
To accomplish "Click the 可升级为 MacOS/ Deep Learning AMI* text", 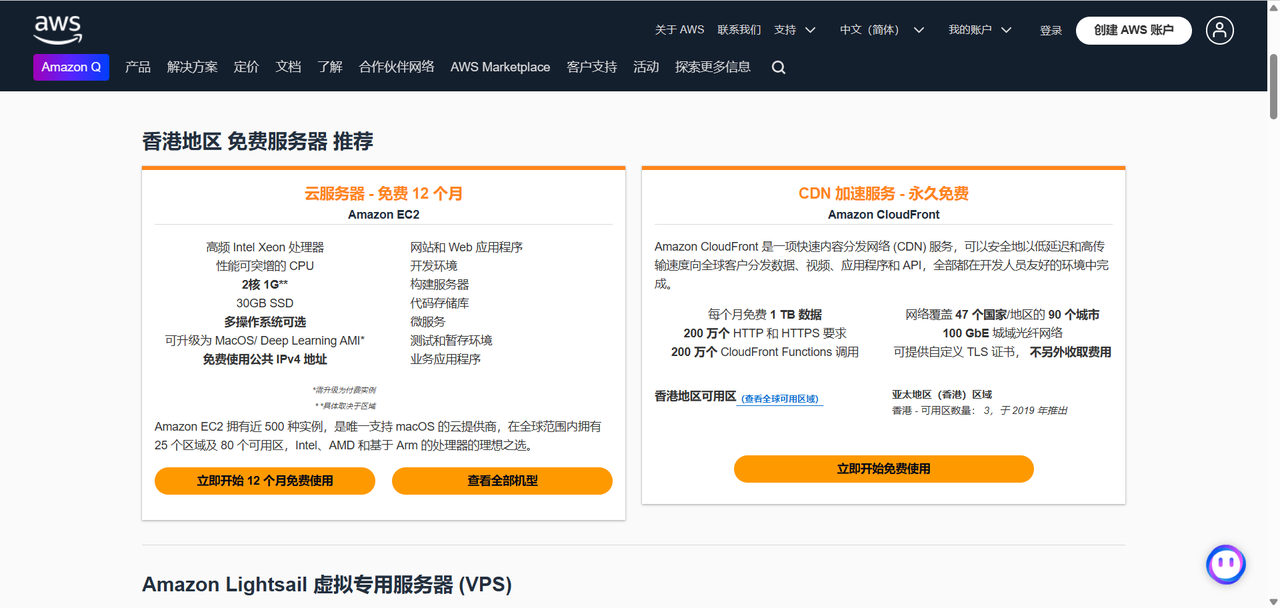I will pyautogui.click(x=265, y=341).
